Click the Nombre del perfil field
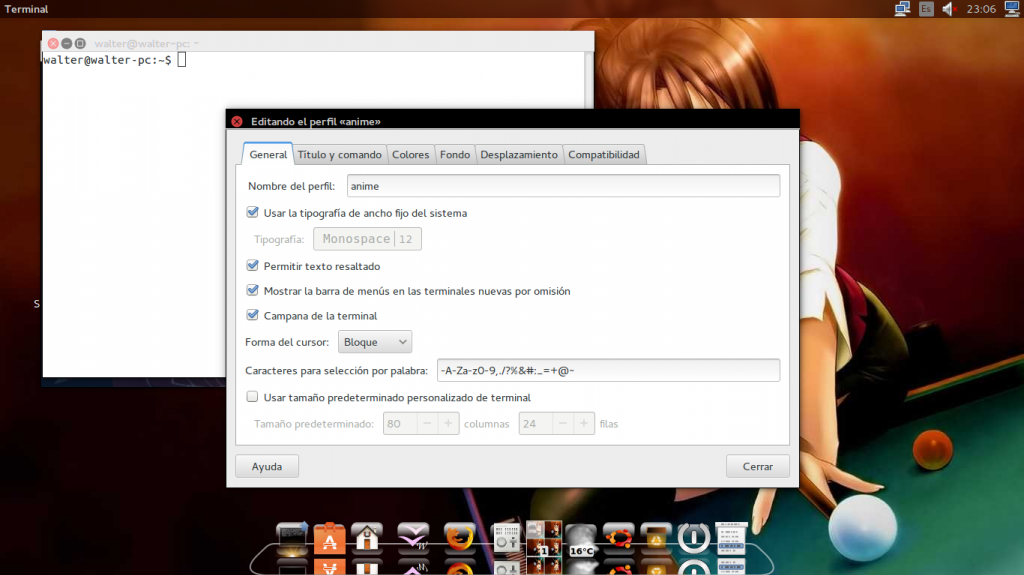The image size is (1024, 575). (564, 186)
